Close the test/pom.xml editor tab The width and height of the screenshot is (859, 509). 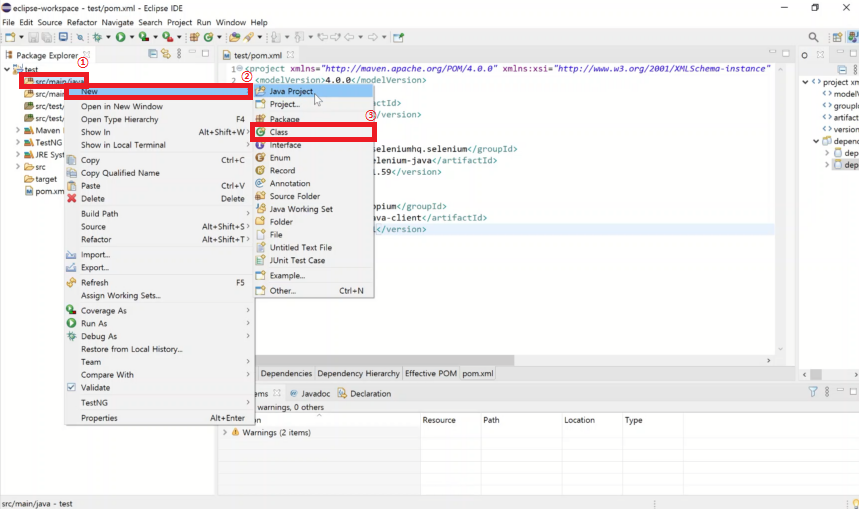click(290, 55)
